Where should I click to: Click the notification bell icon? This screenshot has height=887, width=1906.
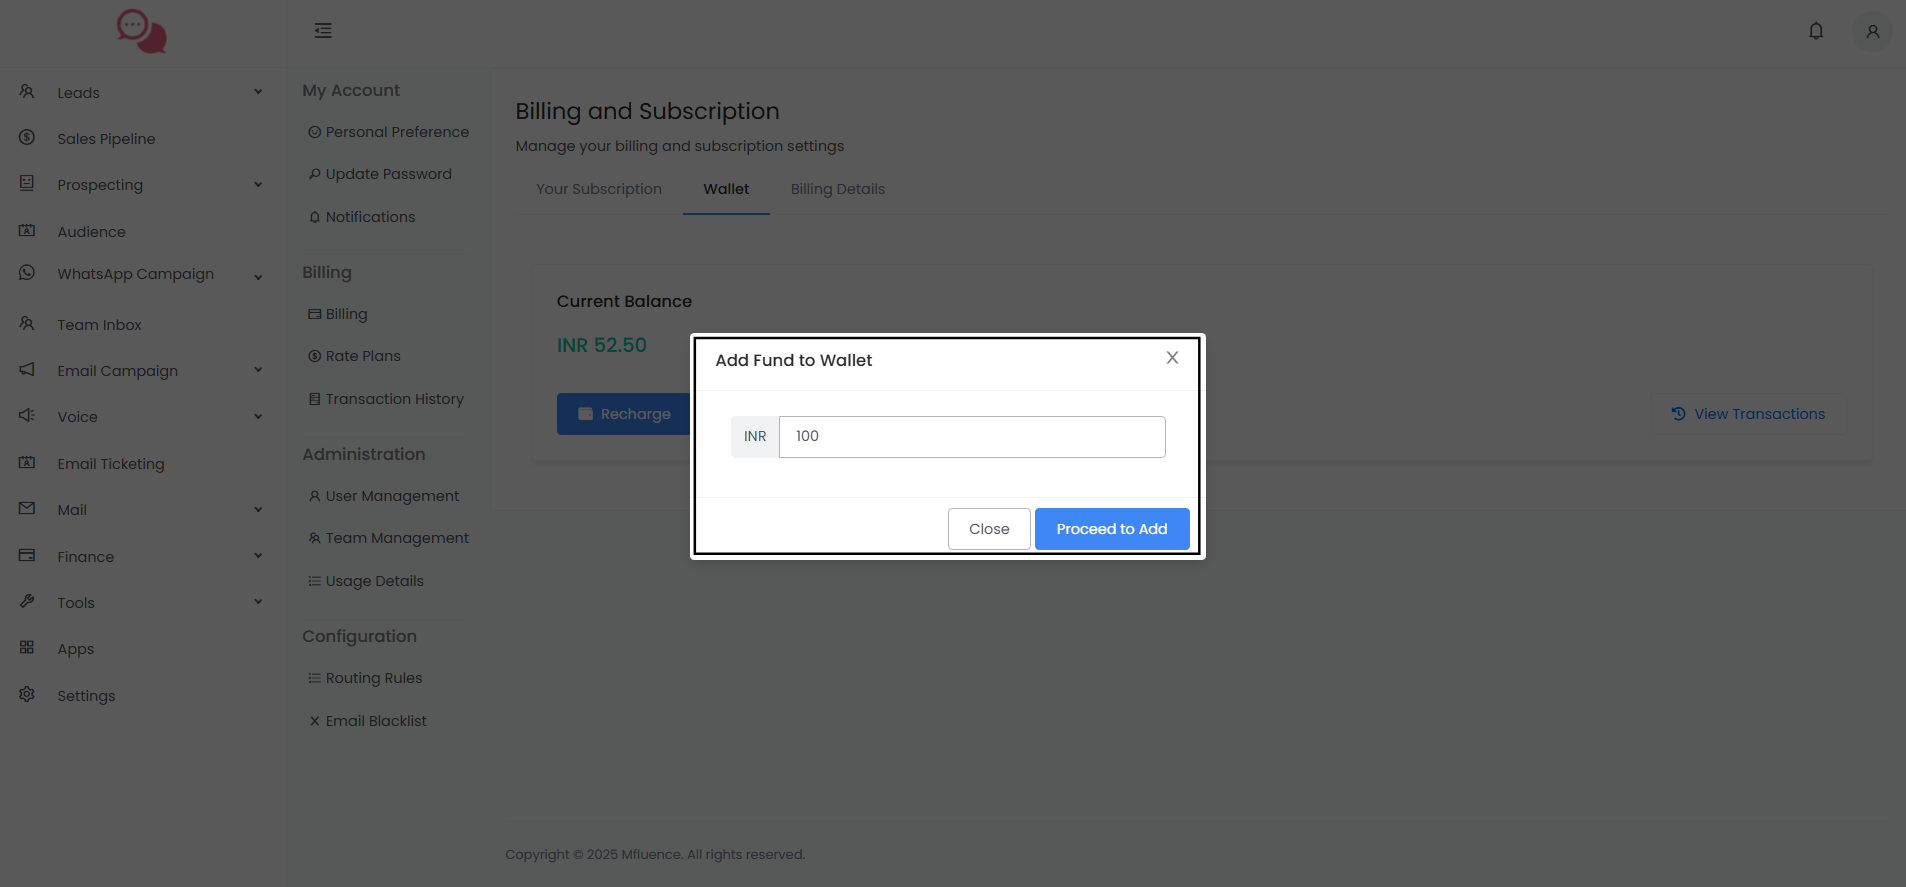click(x=1816, y=31)
